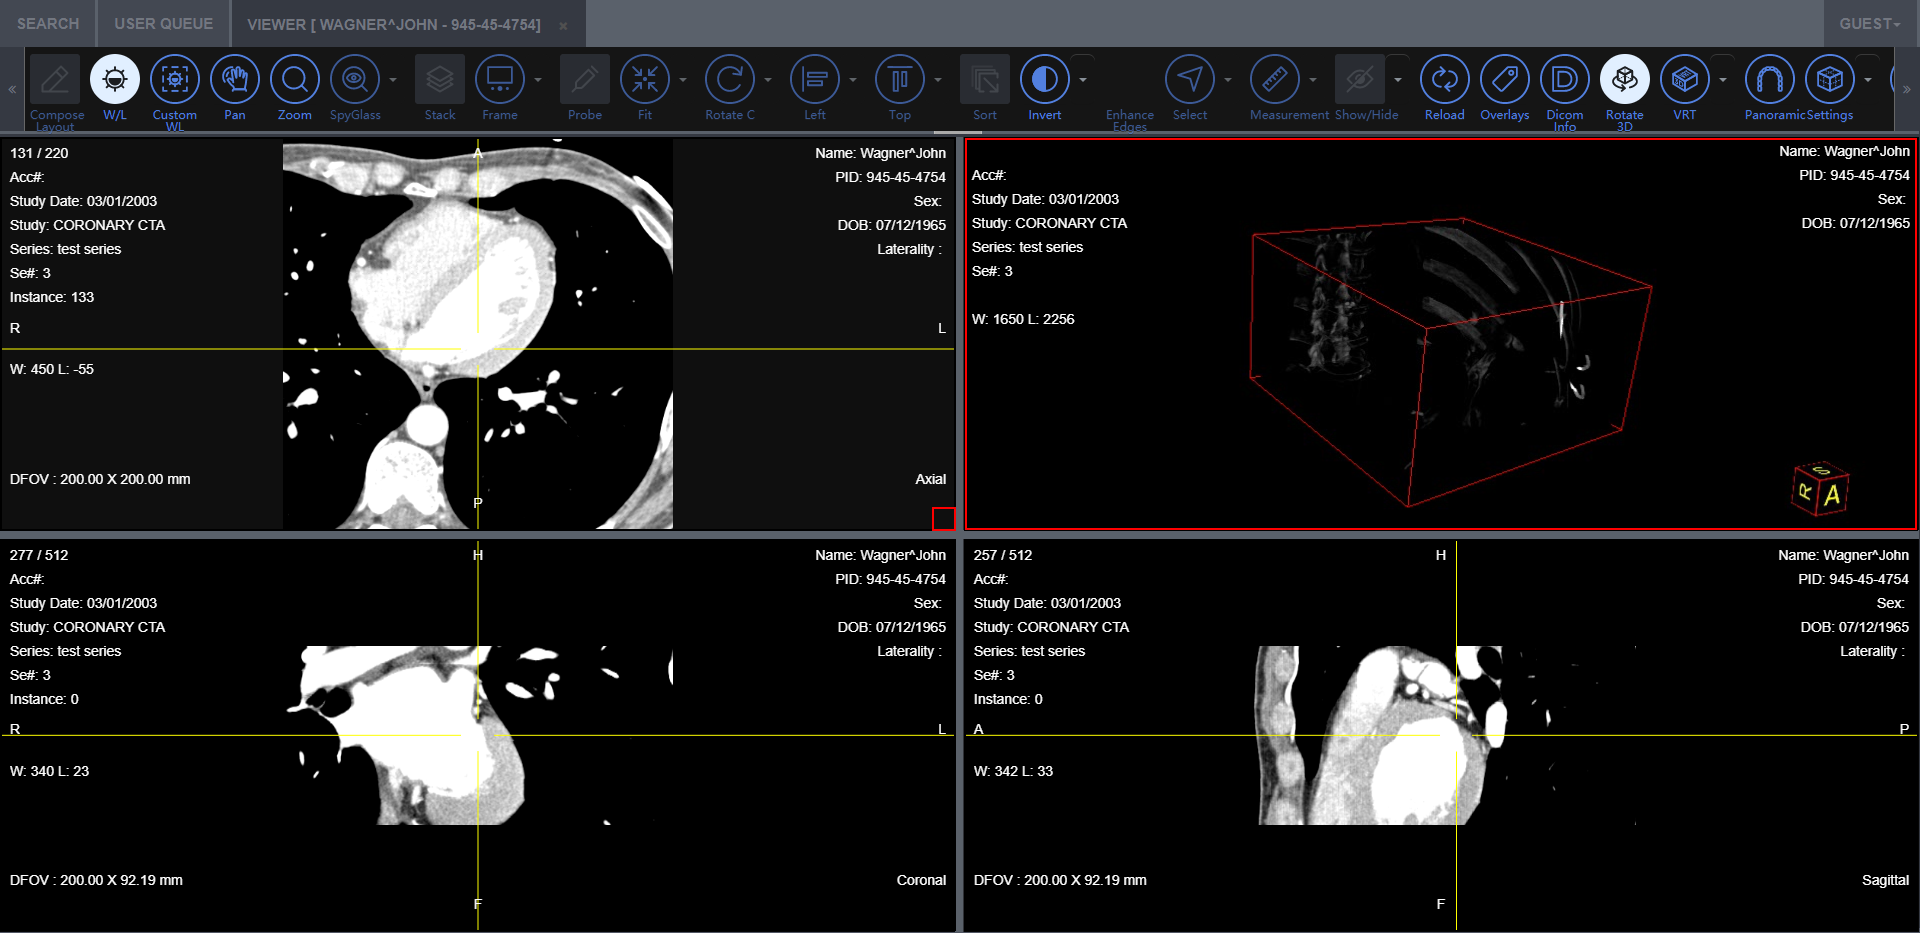Select the Probe tool
Screen dimensions: 1920x933
pyautogui.click(x=584, y=80)
